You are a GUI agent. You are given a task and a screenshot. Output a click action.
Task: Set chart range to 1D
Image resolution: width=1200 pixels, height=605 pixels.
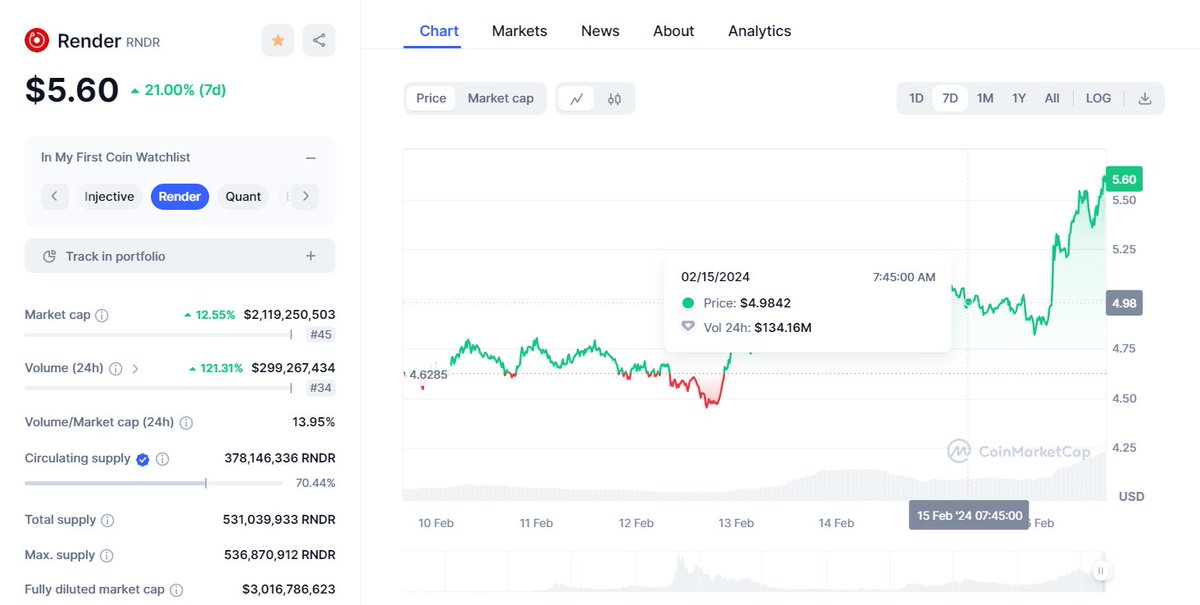point(916,98)
